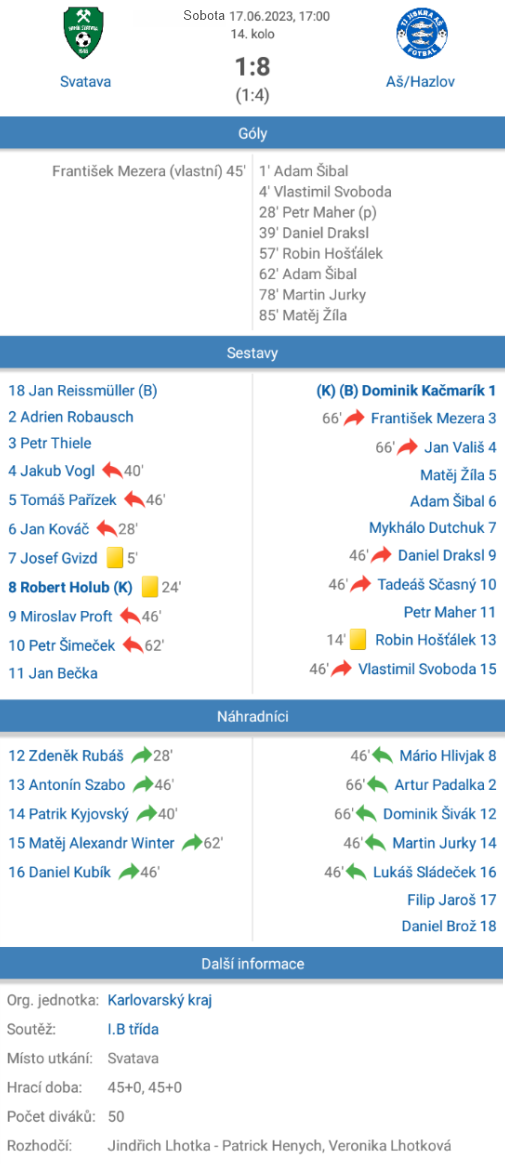This screenshot has width=505, height=1164.
Task: Open the I.B třída competition link
Action: [x=133, y=1029]
